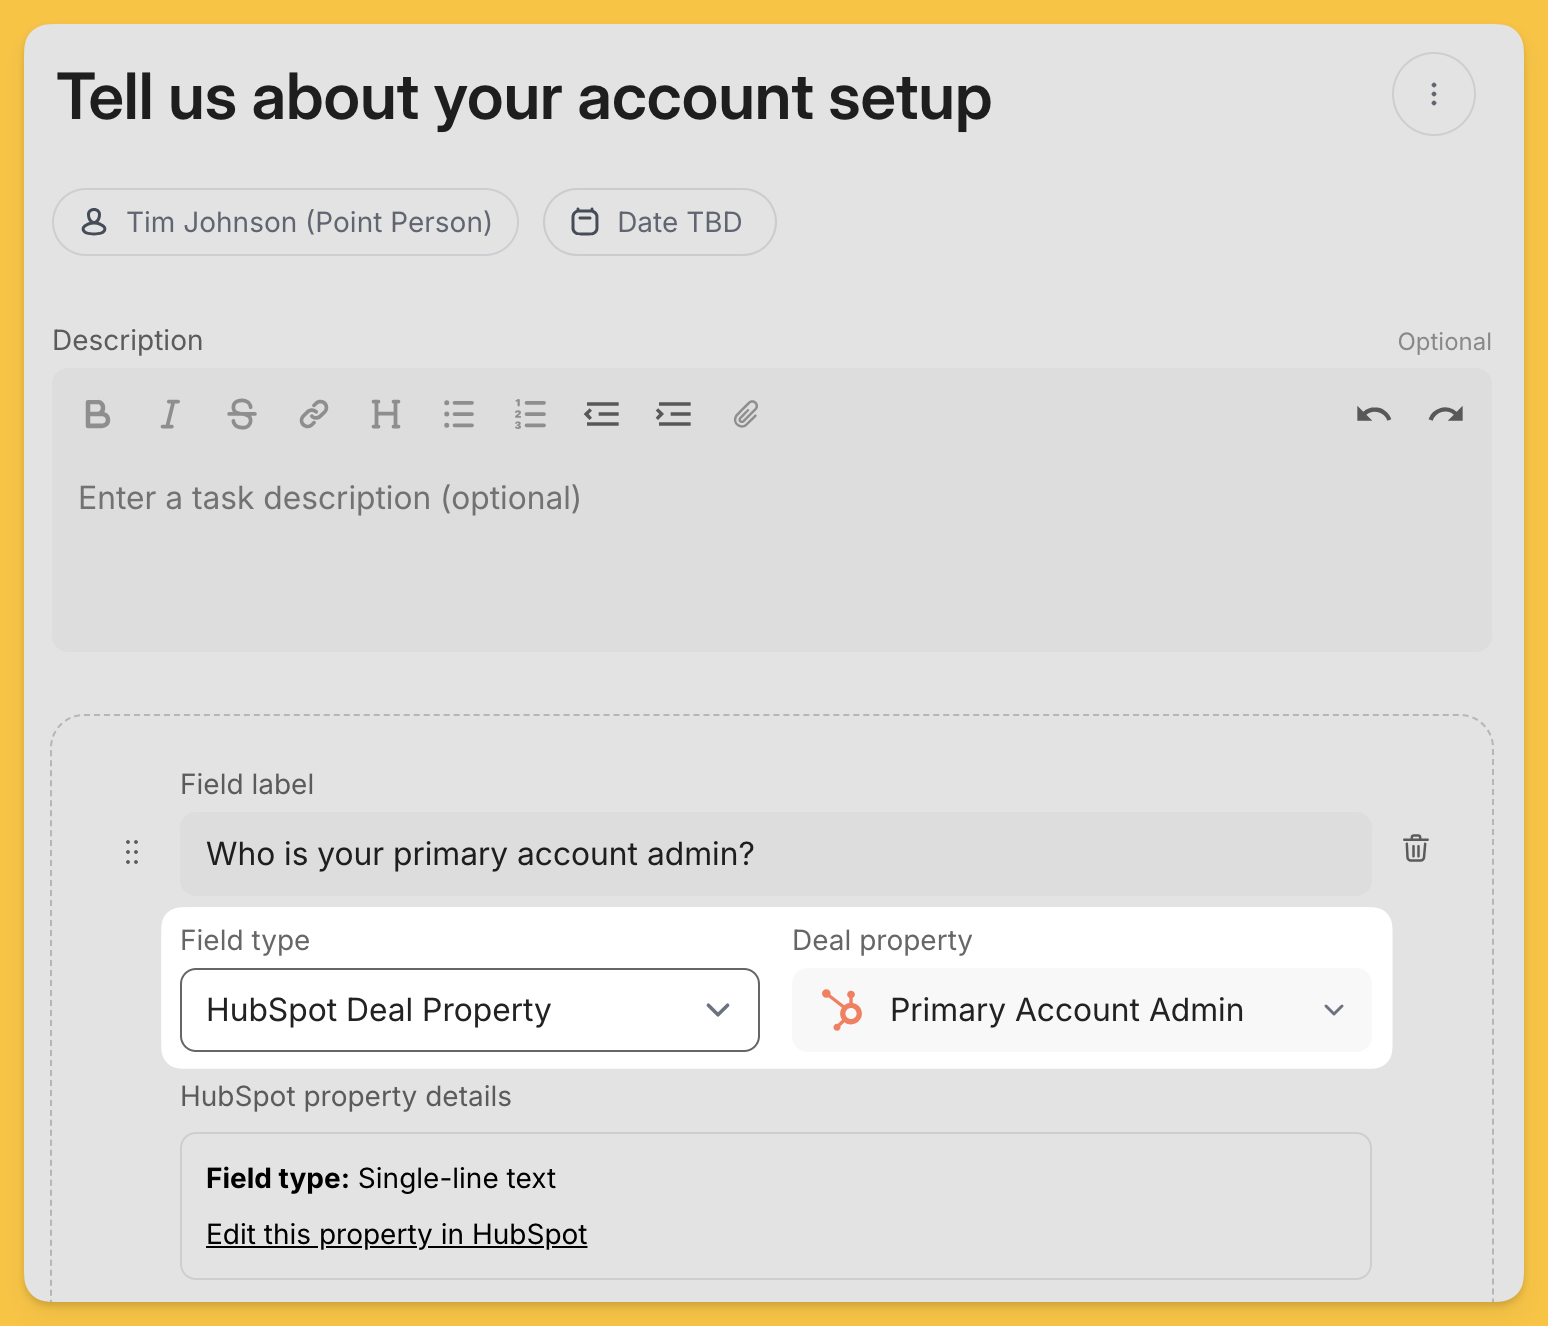The image size is (1548, 1326).
Task: Toggle strikethrough text formatting
Action: (x=242, y=414)
